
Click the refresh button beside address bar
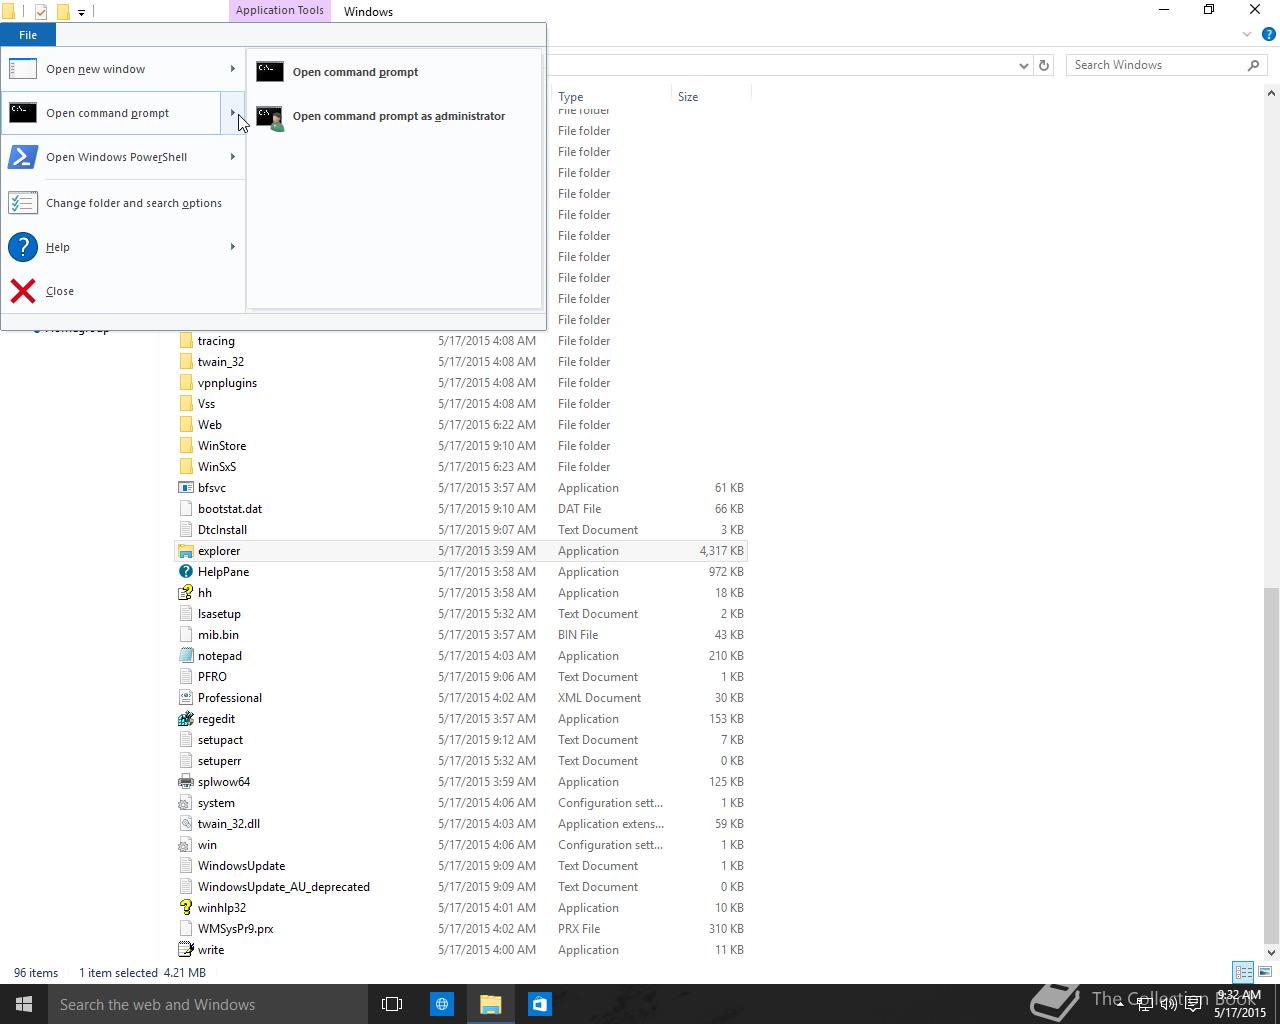[1044, 65]
